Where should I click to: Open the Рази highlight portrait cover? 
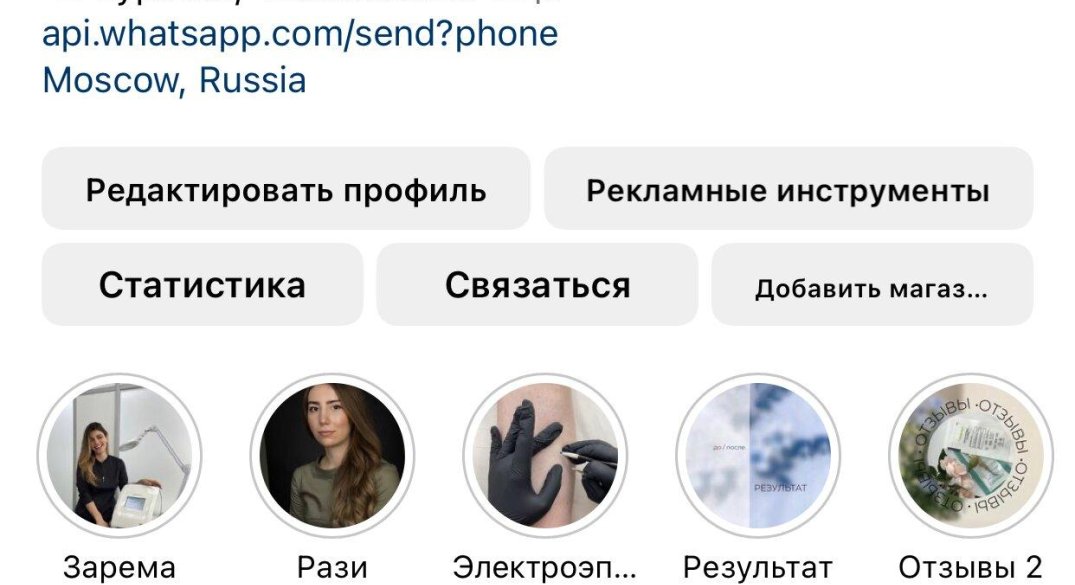pyautogui.click(x=333, y=455)
